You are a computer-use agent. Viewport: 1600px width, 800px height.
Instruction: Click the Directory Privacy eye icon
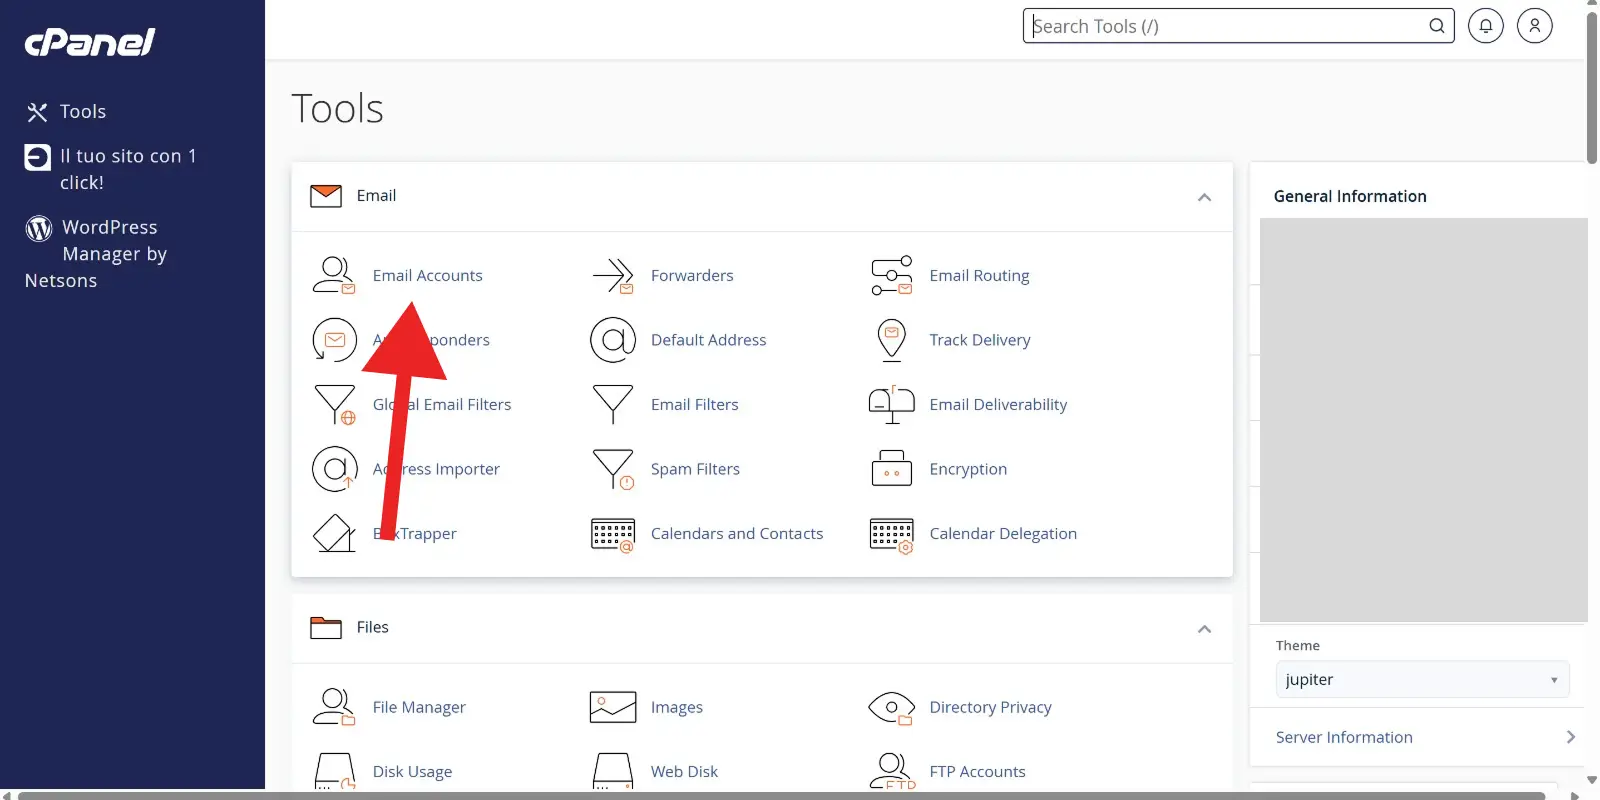pos(891,708)
